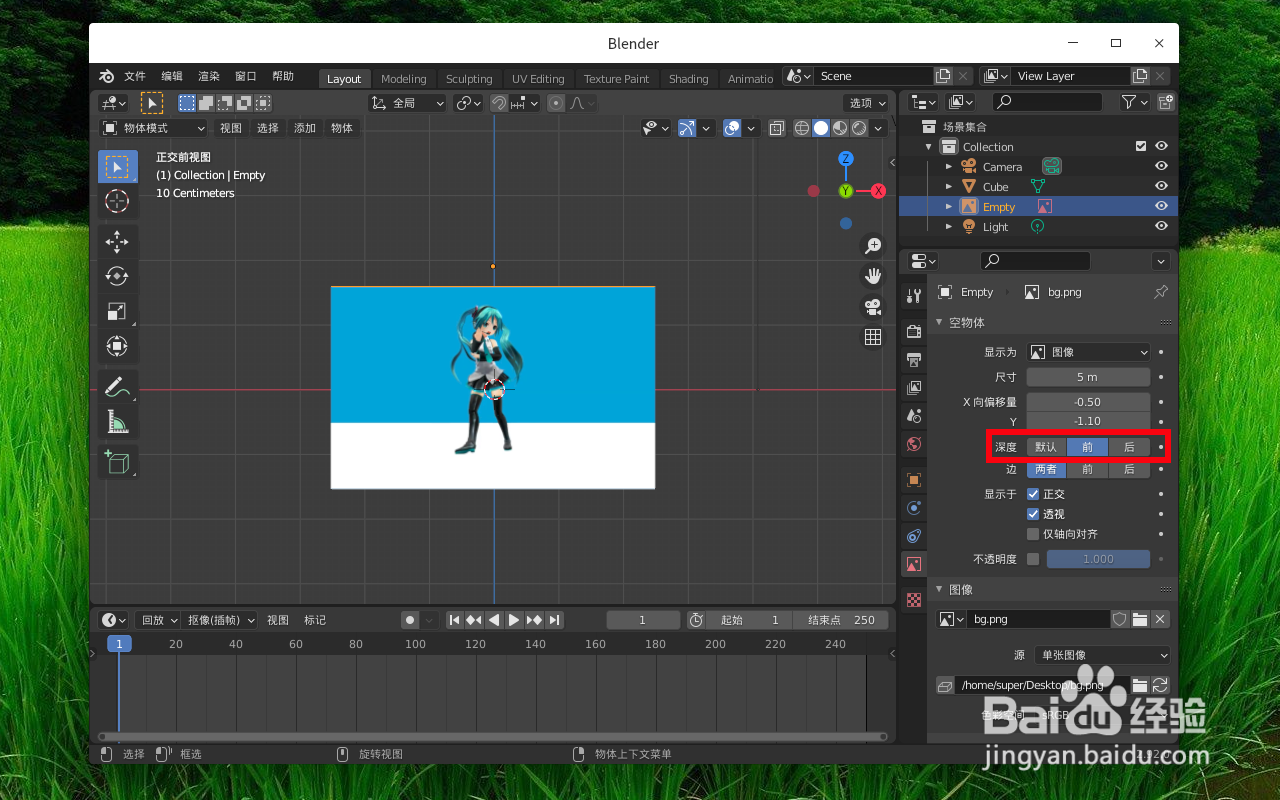
Task: Open the Tool properties tab
Action: [x=913, y=295]
